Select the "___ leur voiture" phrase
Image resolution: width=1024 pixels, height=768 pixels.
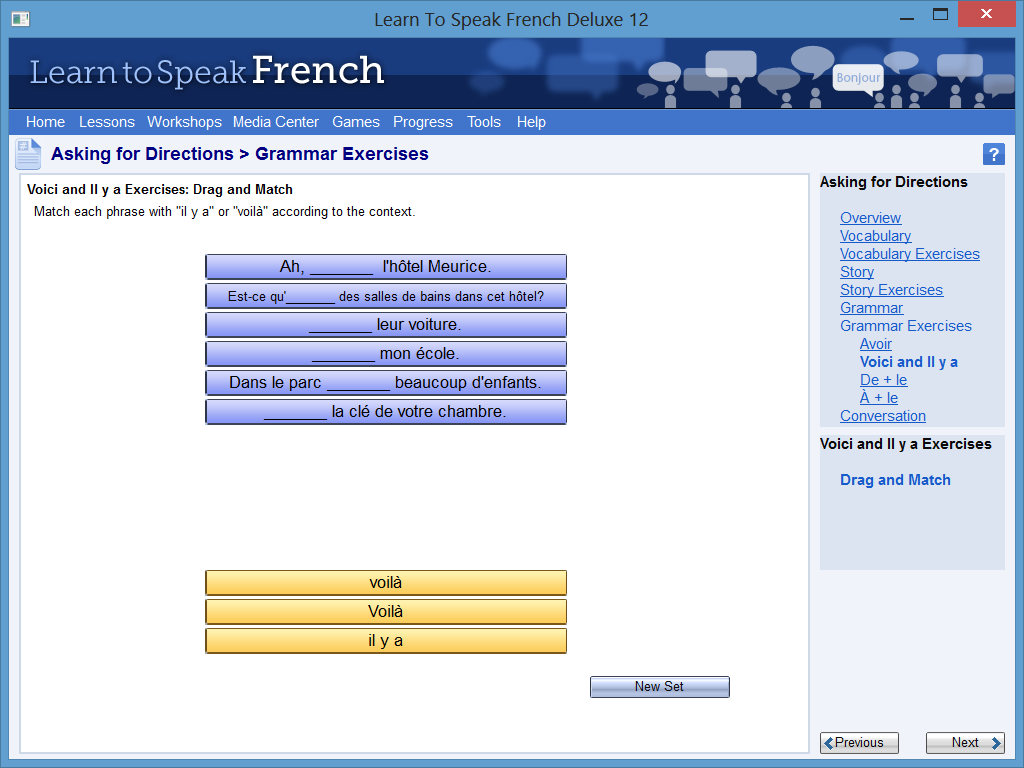(x=386, y=325)
